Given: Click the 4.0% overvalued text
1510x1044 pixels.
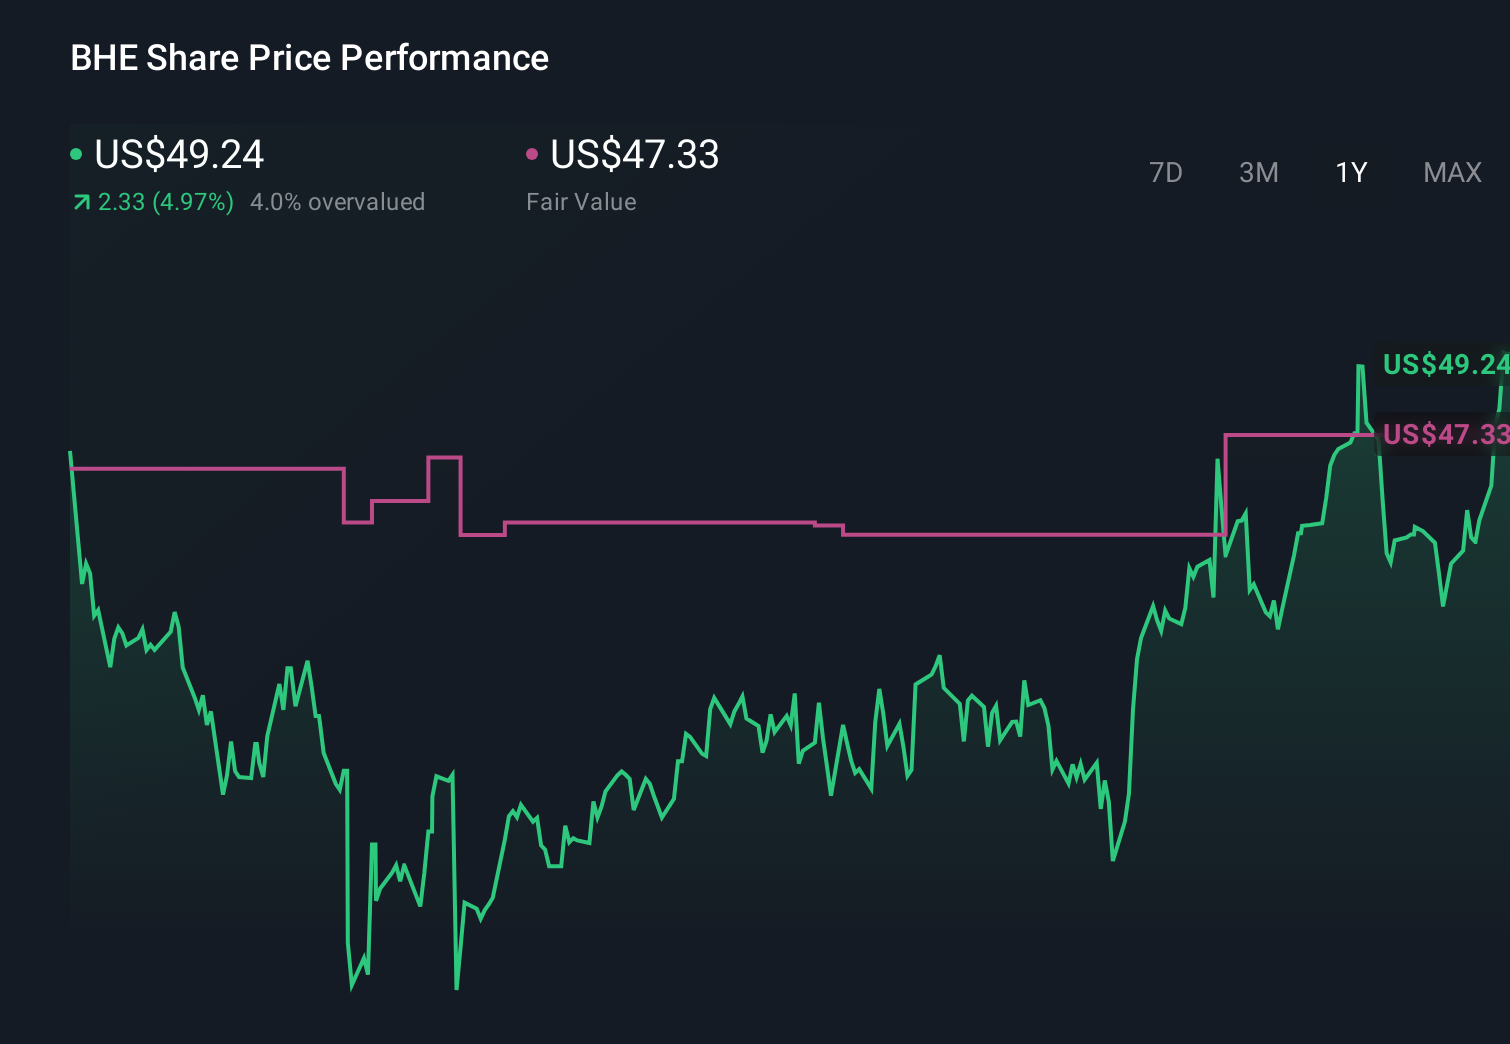Looking at the screenshot, I should tap(337, 202).
